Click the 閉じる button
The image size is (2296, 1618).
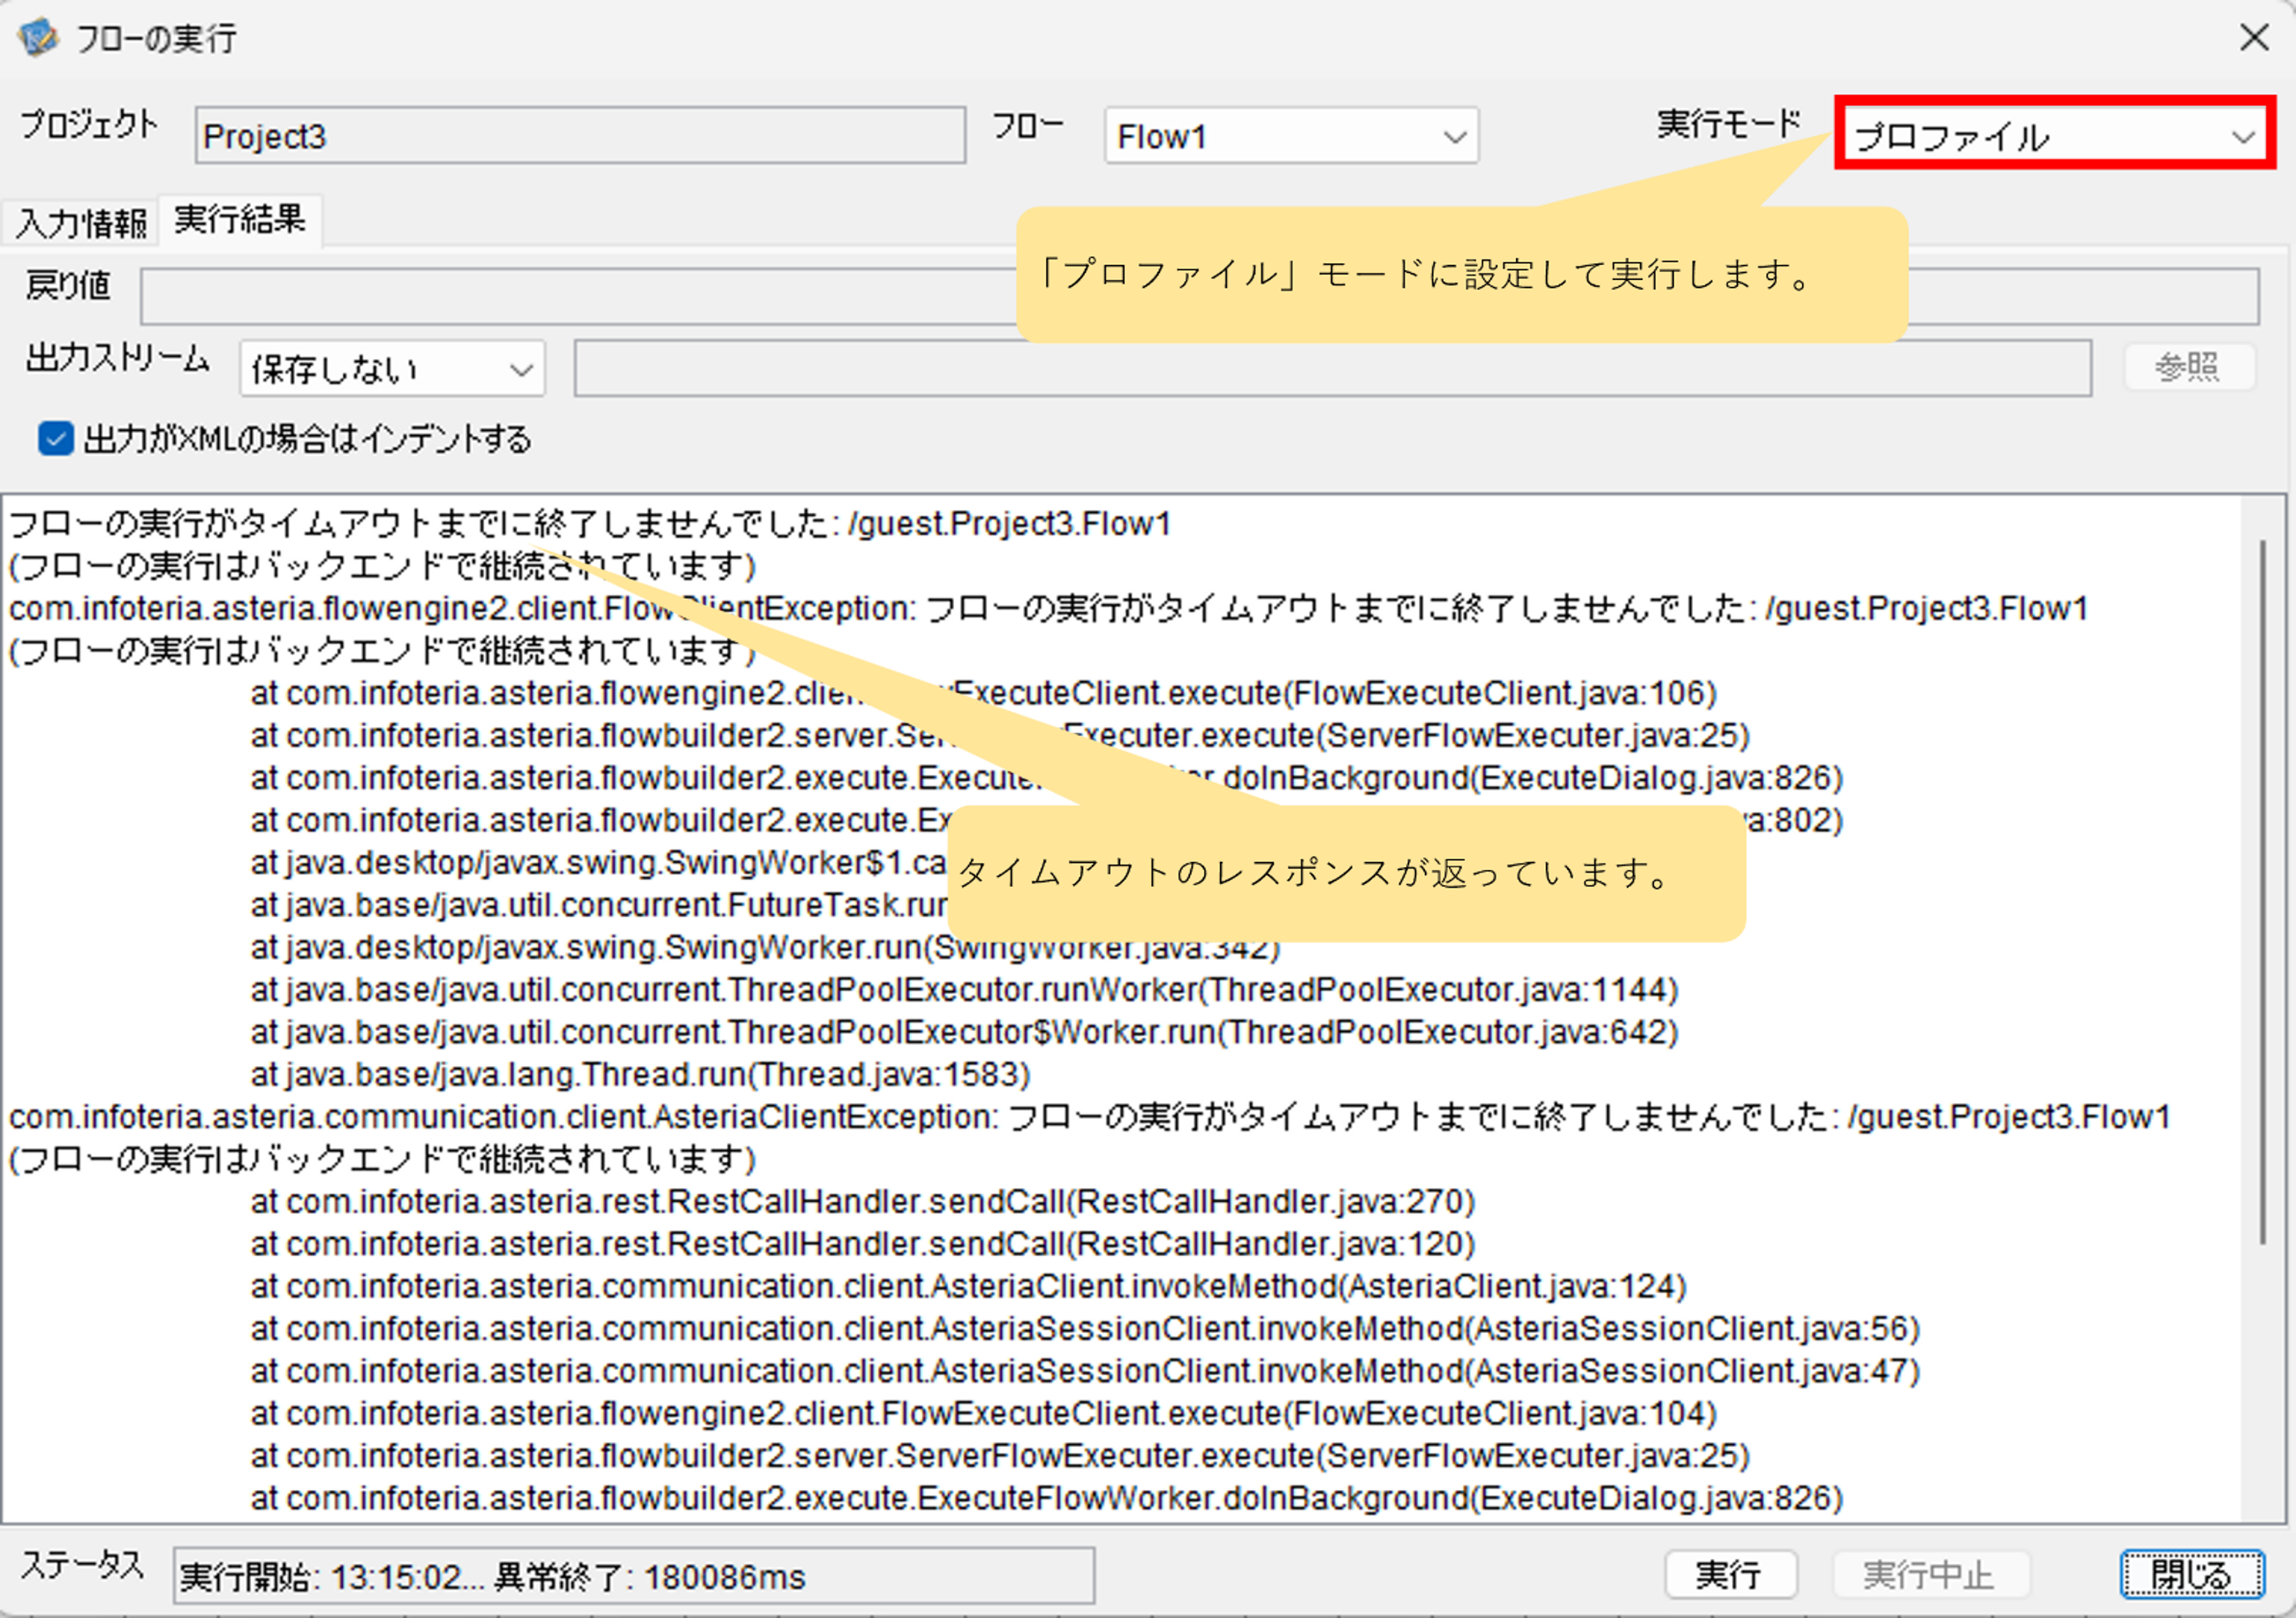click(2191, 1575)
